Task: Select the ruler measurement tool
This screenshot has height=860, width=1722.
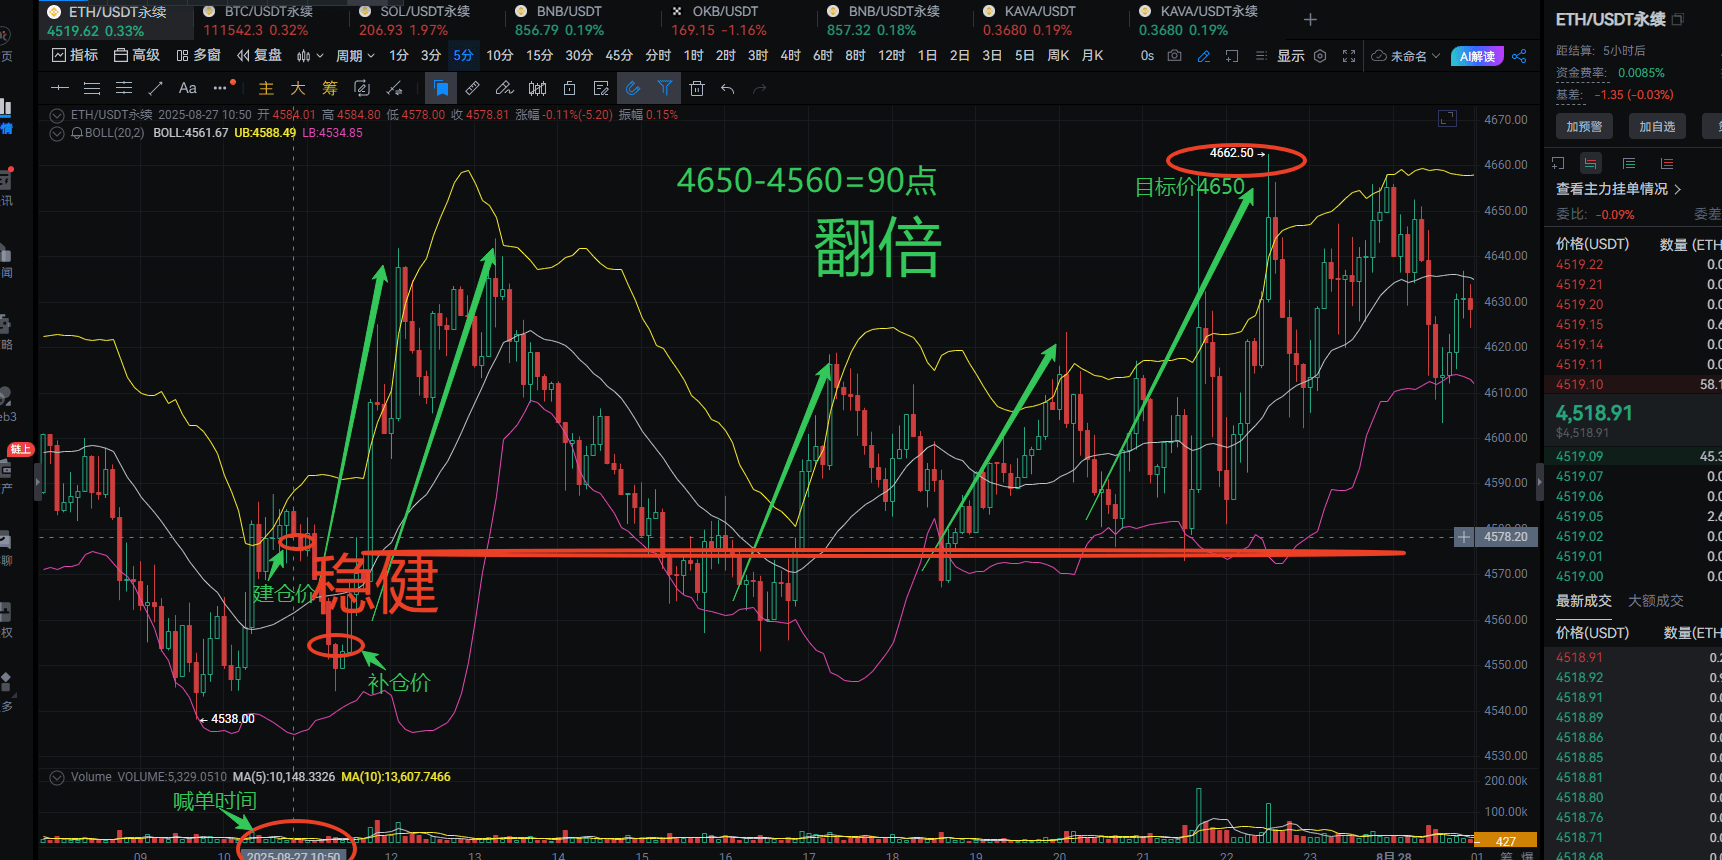Action: tap(473, 88)
